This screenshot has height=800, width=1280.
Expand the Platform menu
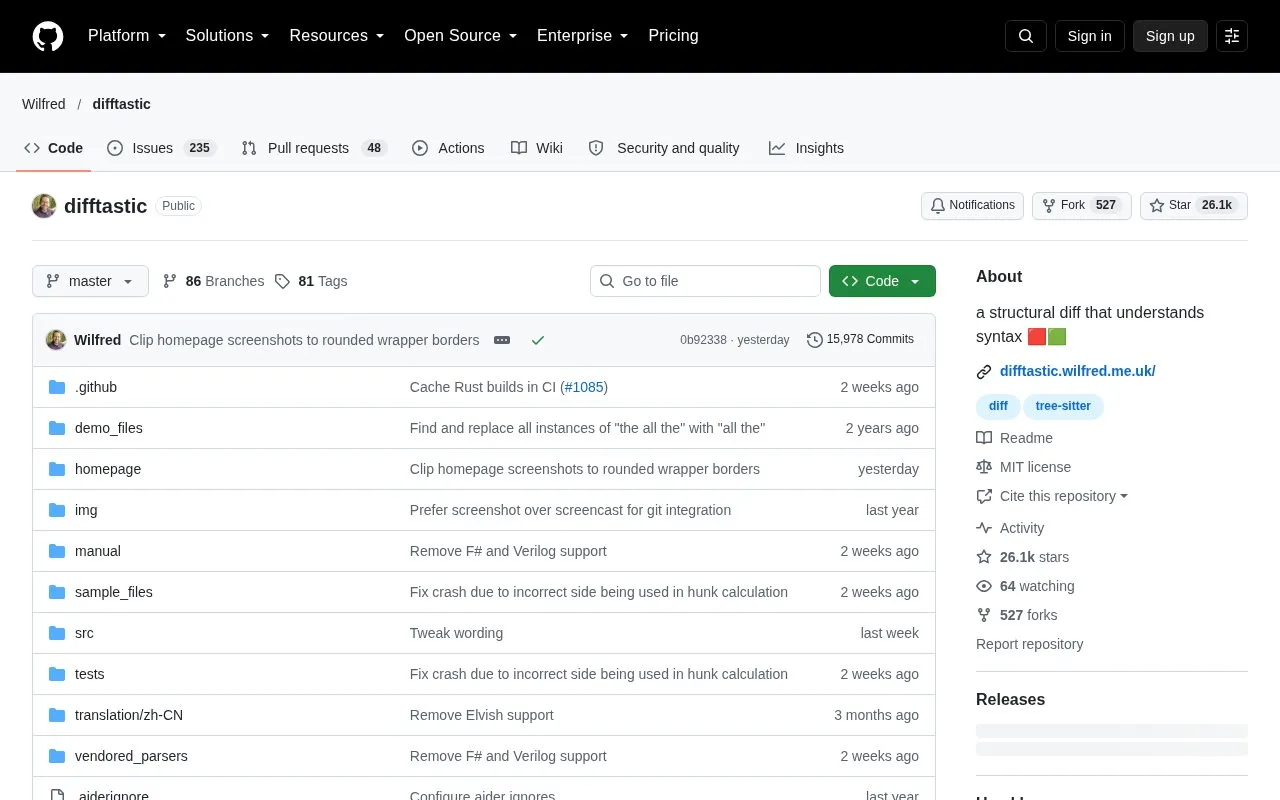[x=127, y=36]
